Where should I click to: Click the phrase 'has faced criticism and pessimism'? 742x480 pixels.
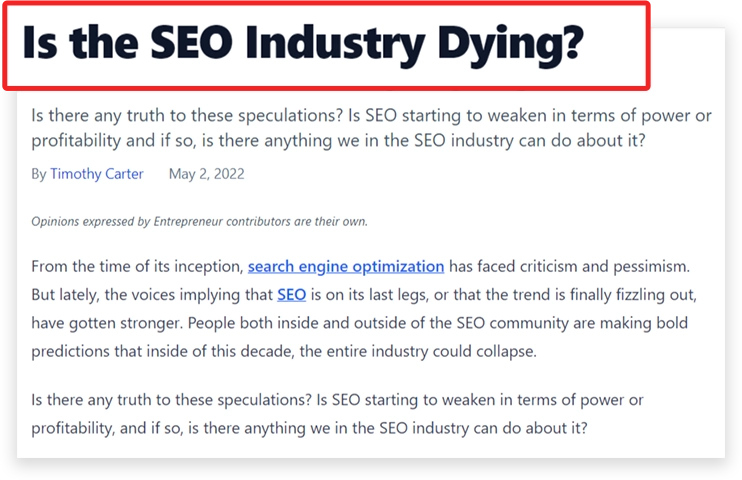tap(569, 267)
